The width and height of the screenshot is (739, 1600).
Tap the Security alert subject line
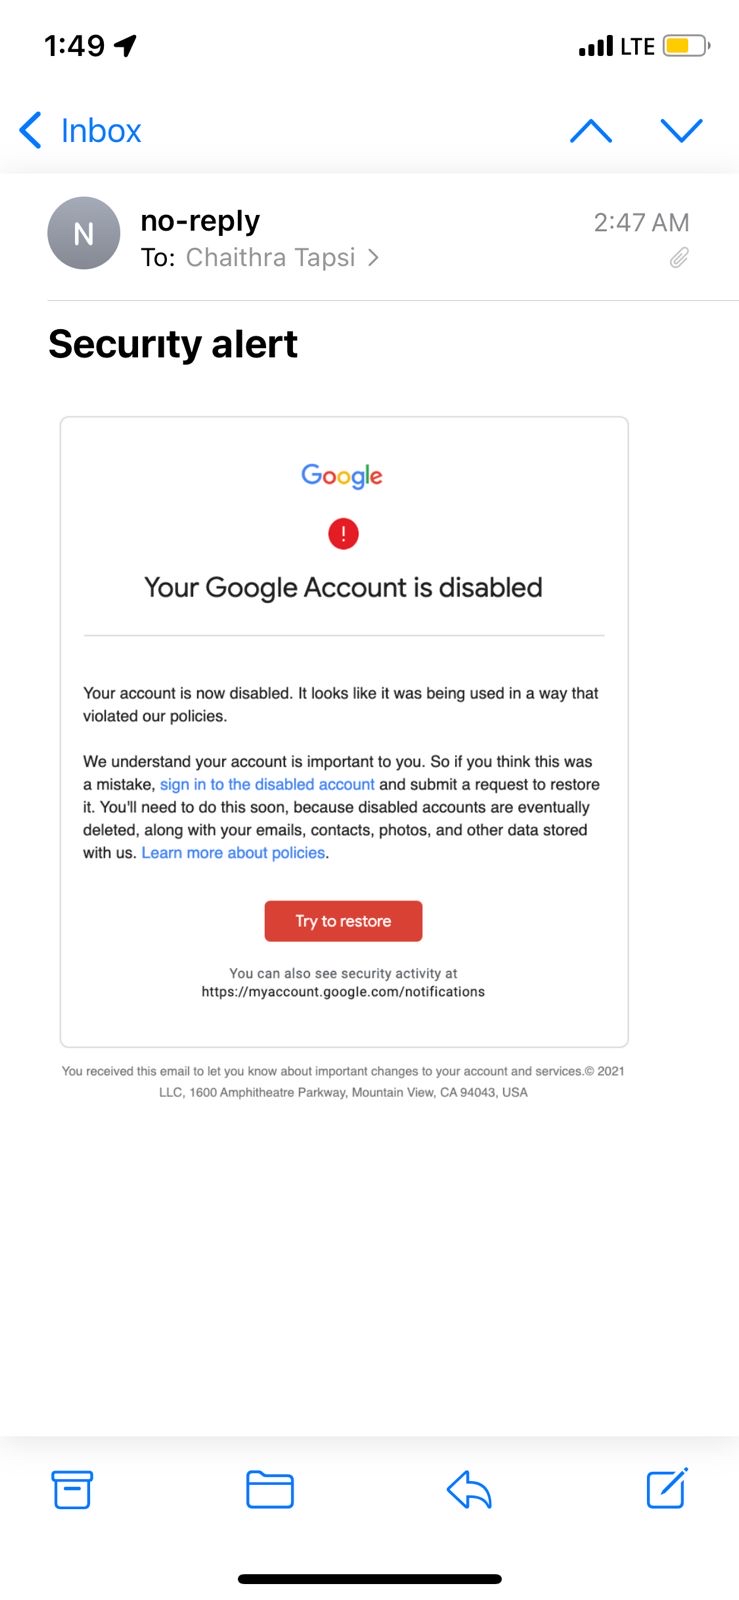[x=173, y=344]
